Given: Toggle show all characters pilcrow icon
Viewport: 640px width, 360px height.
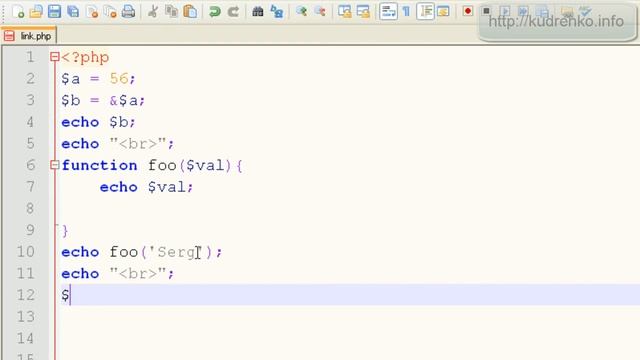Looking at the screenshot, I should click(x=406, y=11).
